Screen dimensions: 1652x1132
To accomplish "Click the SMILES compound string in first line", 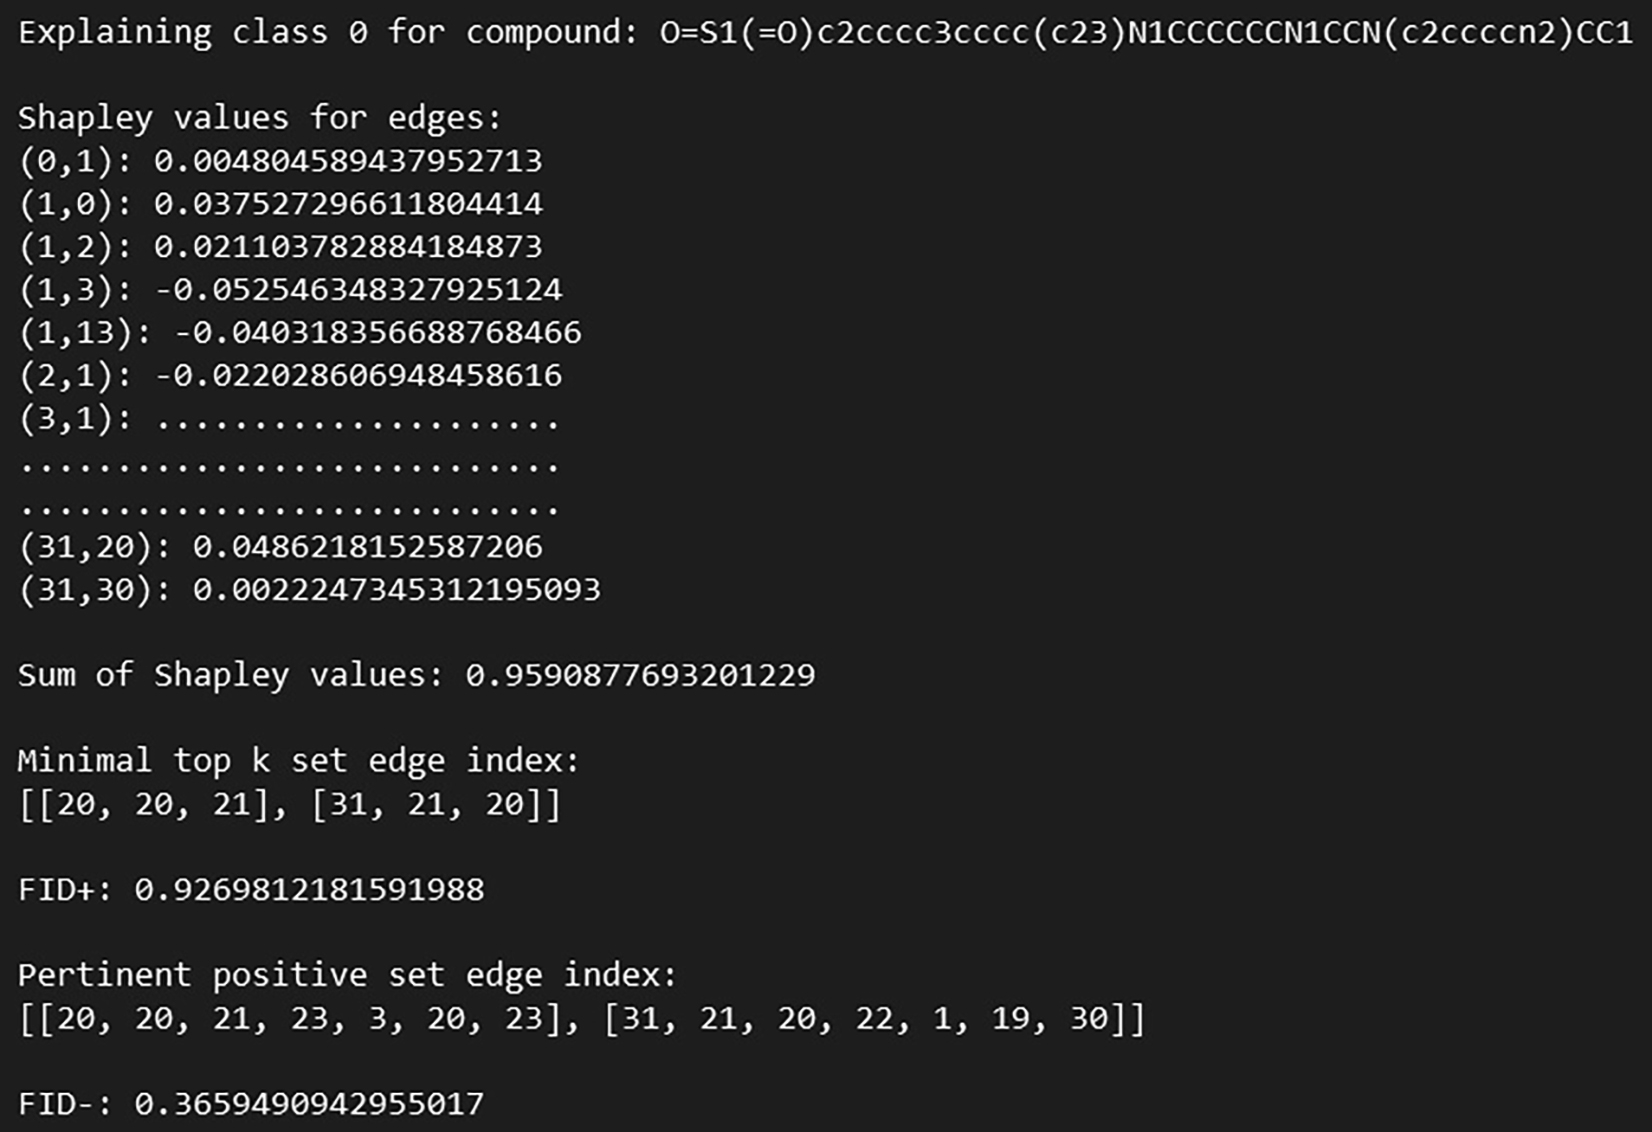I will (x=1146, y=33).
